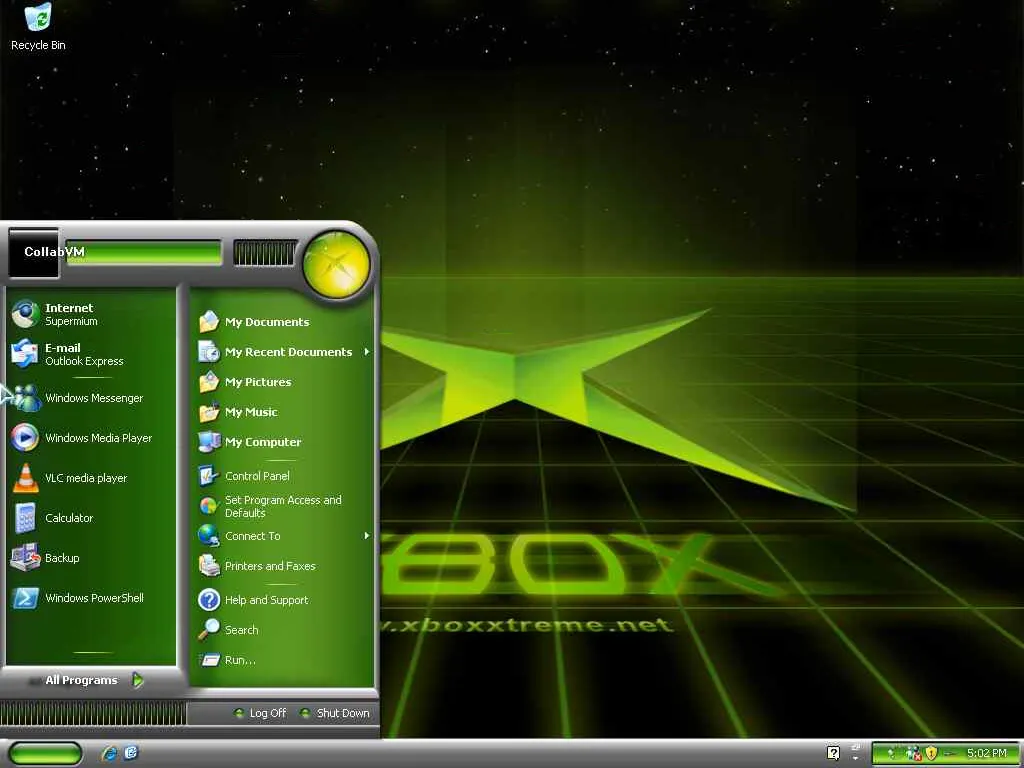Open Set Program Access and Defaults
The width and height of the screenshot is (1024, 768).
coord(283,506)
